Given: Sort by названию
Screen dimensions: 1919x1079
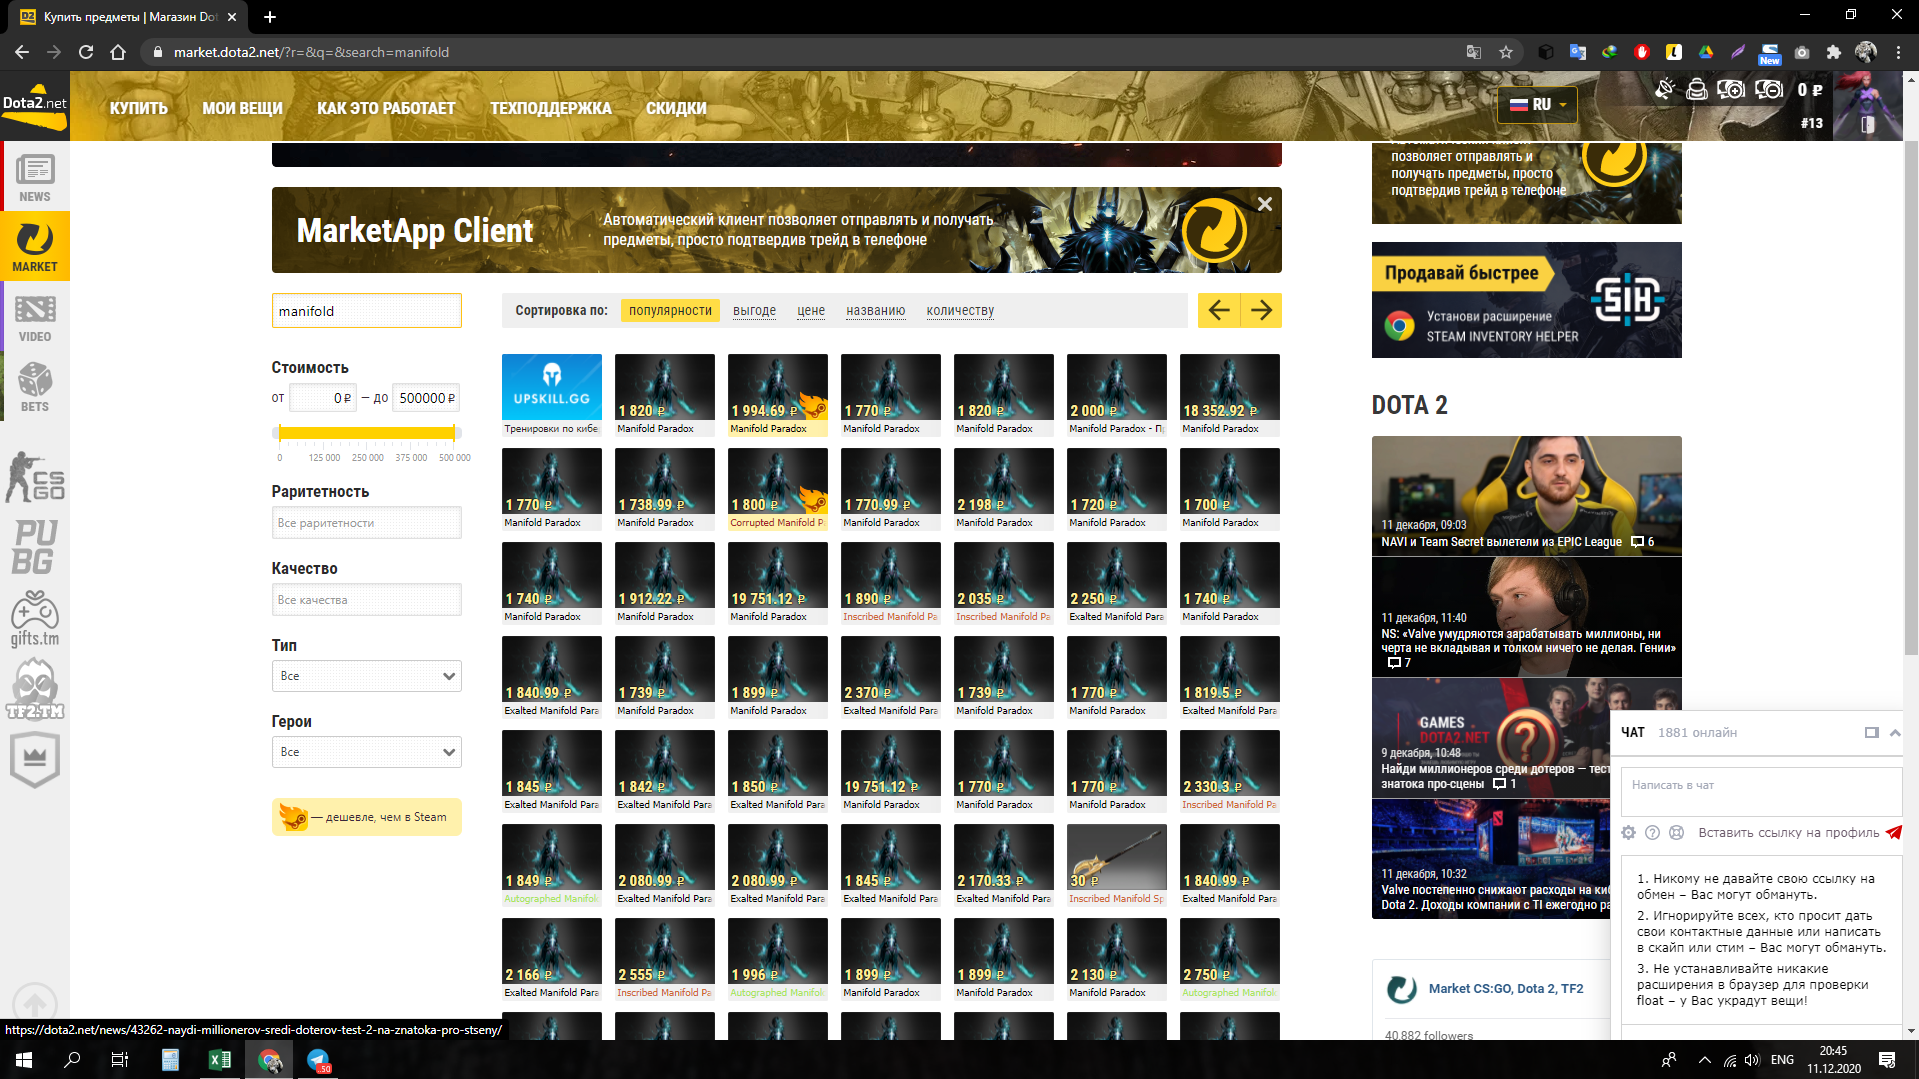Looking at the screenshot, I should (x=875, y=311).
